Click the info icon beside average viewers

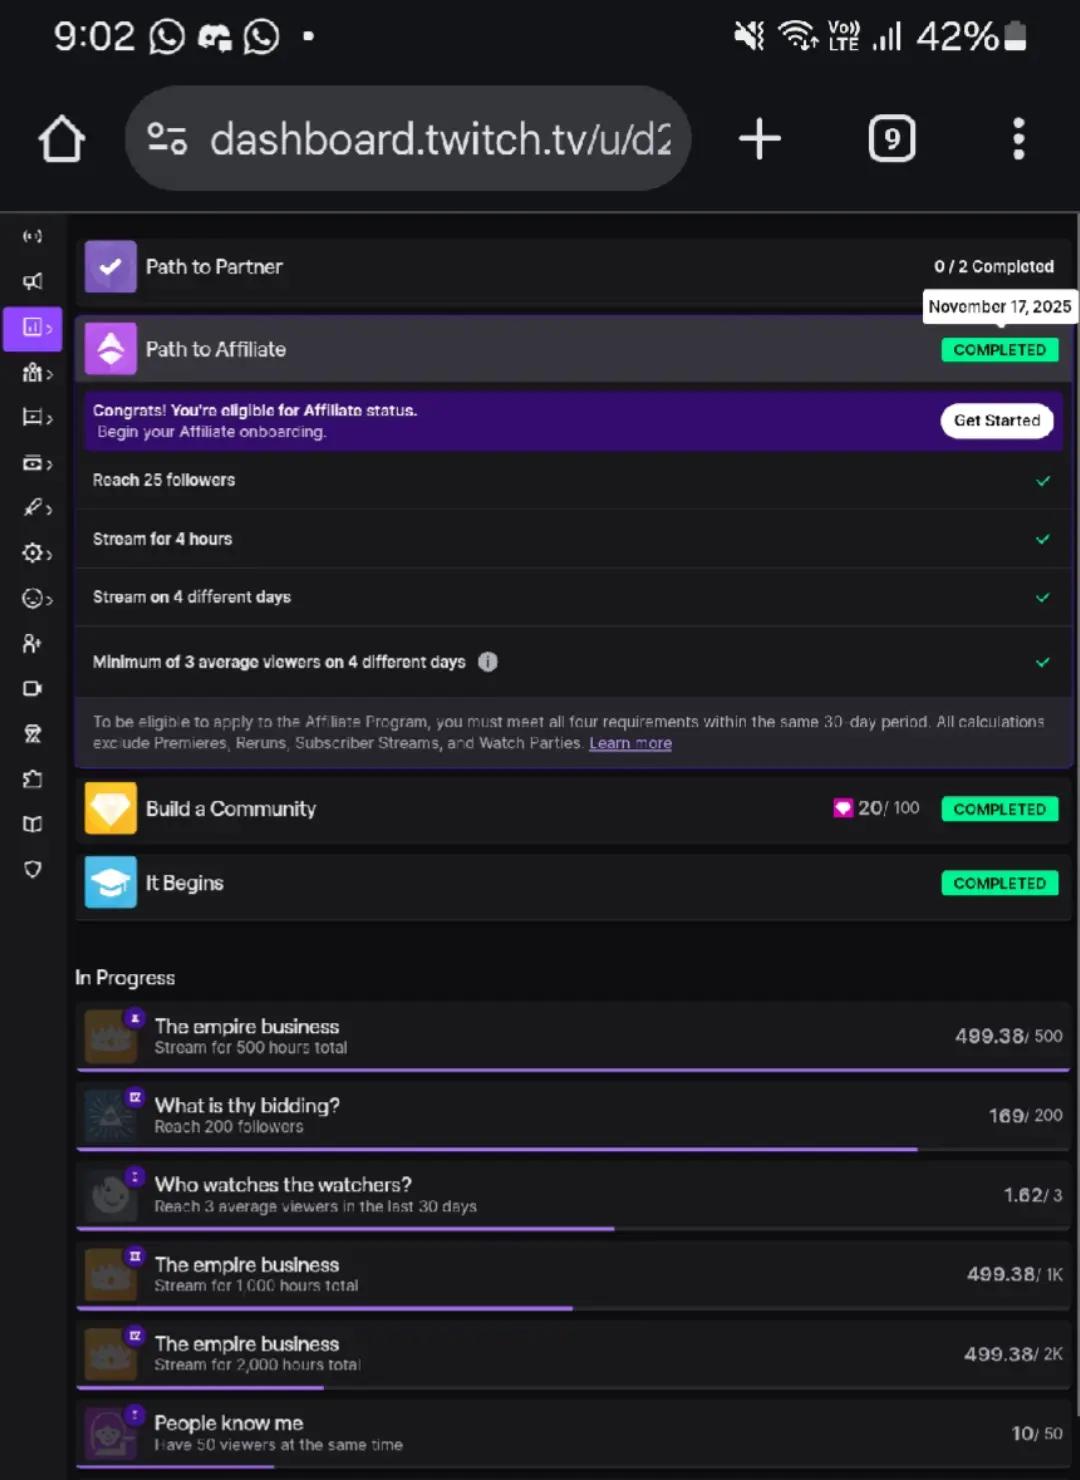pos(488,662)
